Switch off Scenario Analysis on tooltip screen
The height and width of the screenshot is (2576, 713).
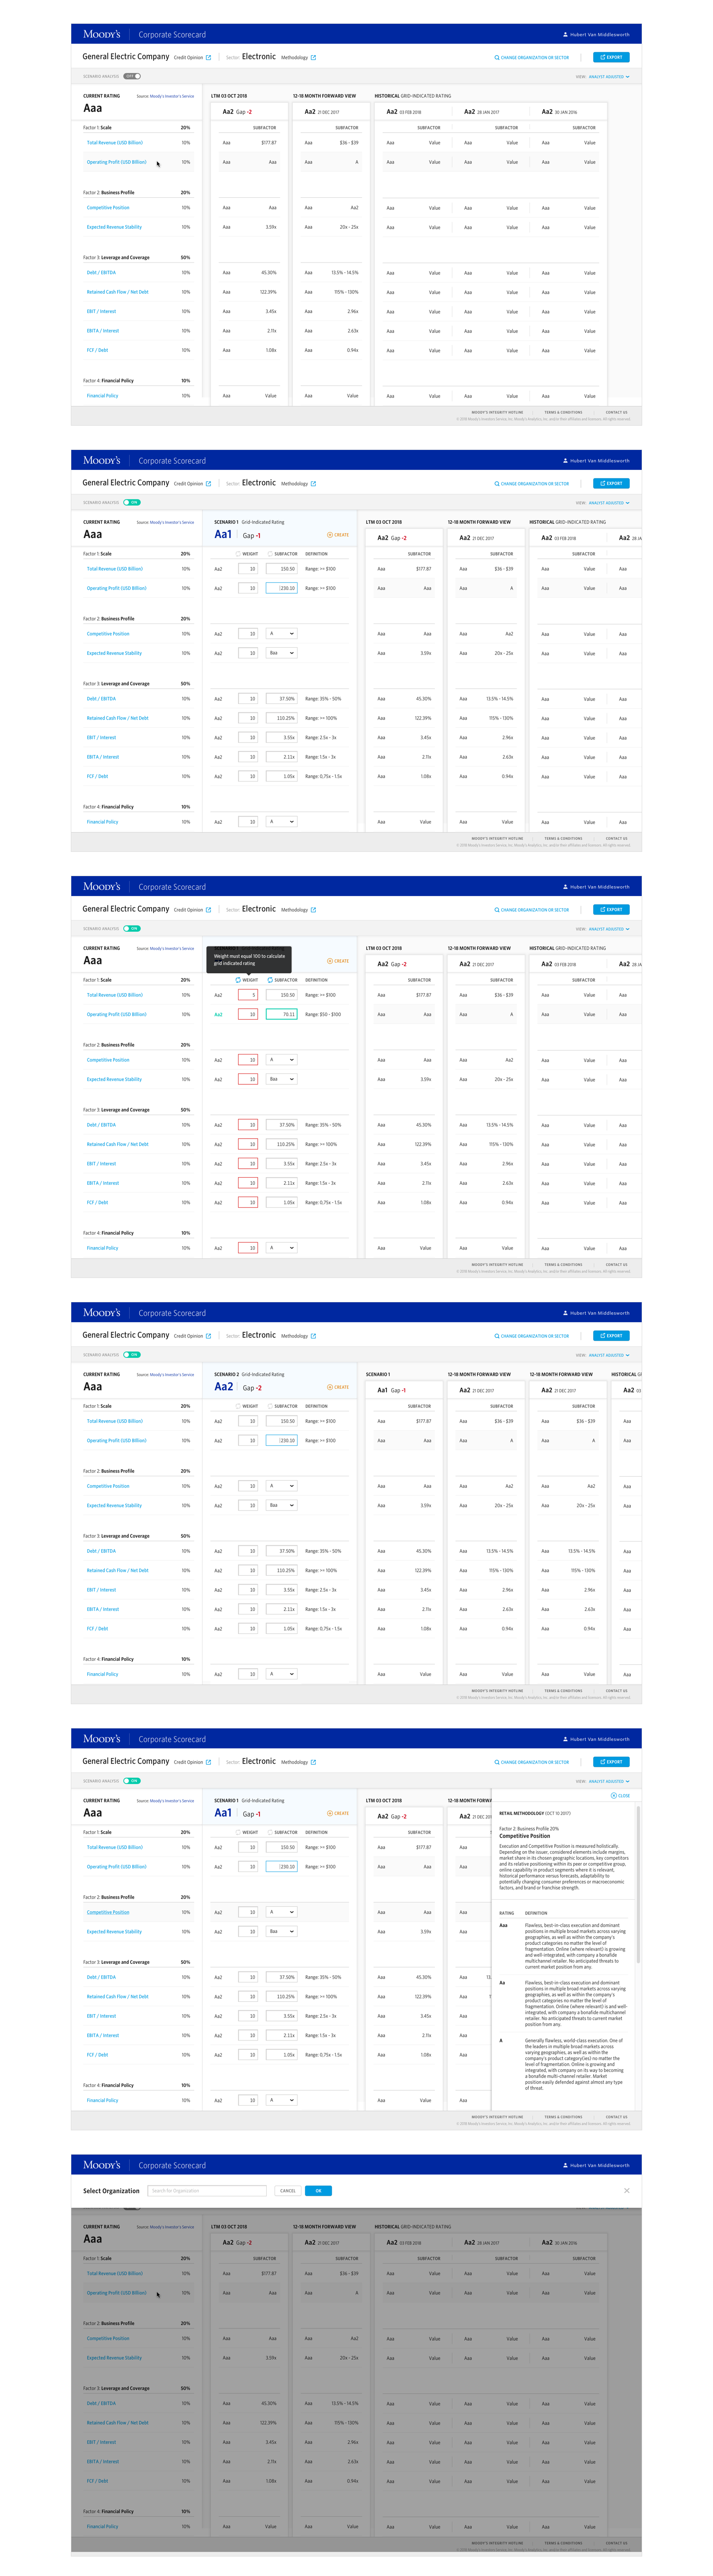pyautogui.click(x=132, y=929)
